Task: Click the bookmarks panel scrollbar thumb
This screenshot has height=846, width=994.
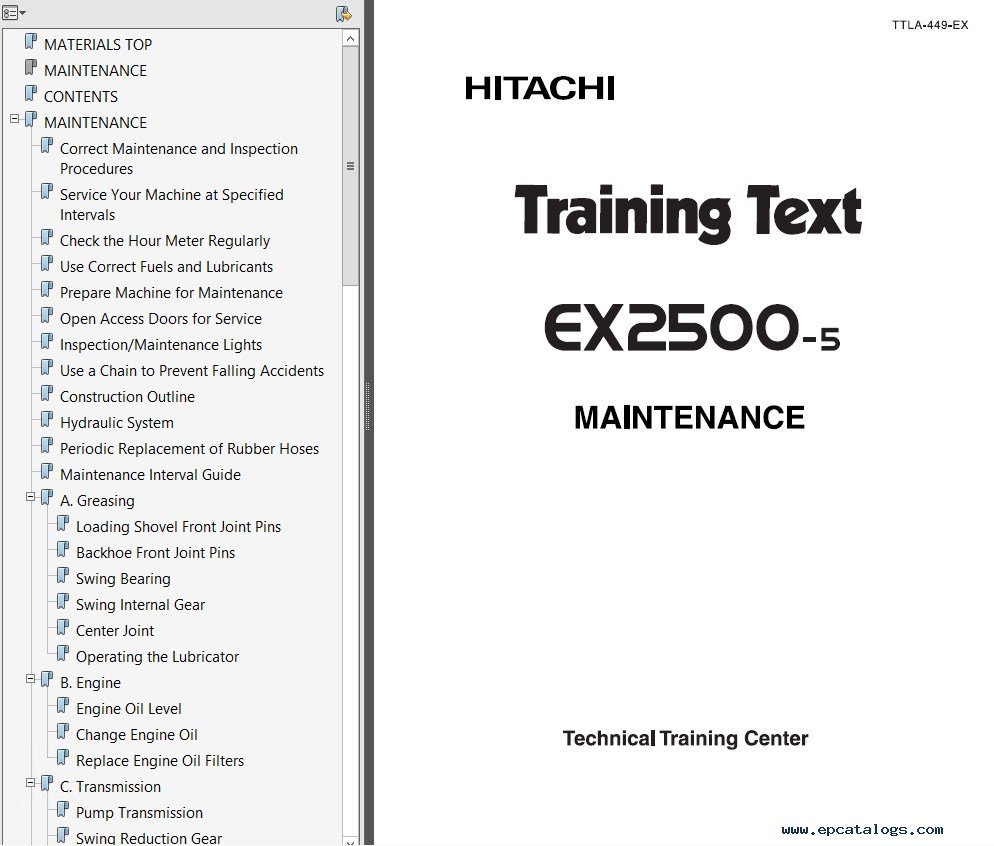Action: point(351,166)
